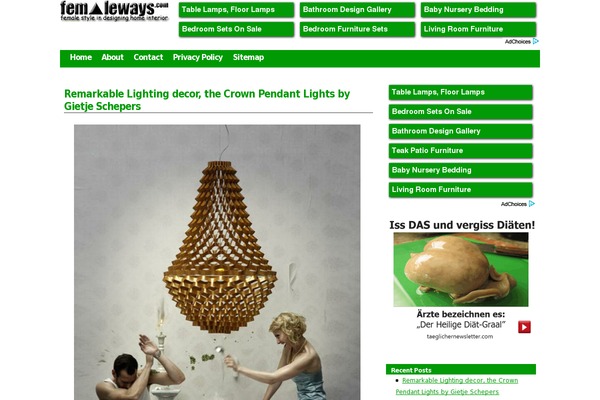Screen dimensions: 600x400
Task: Click the AdChoices icon below the top ads
Action: [535, 41]
